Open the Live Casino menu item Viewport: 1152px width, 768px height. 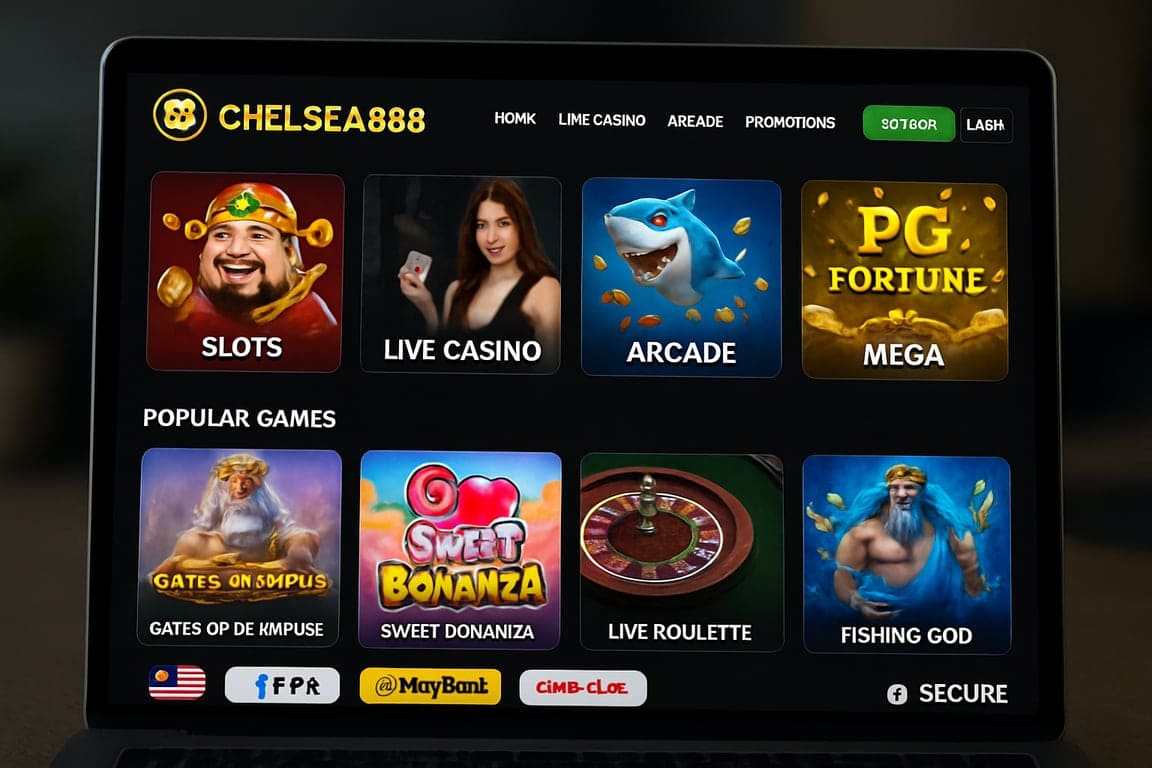click(x=602, y=120)
